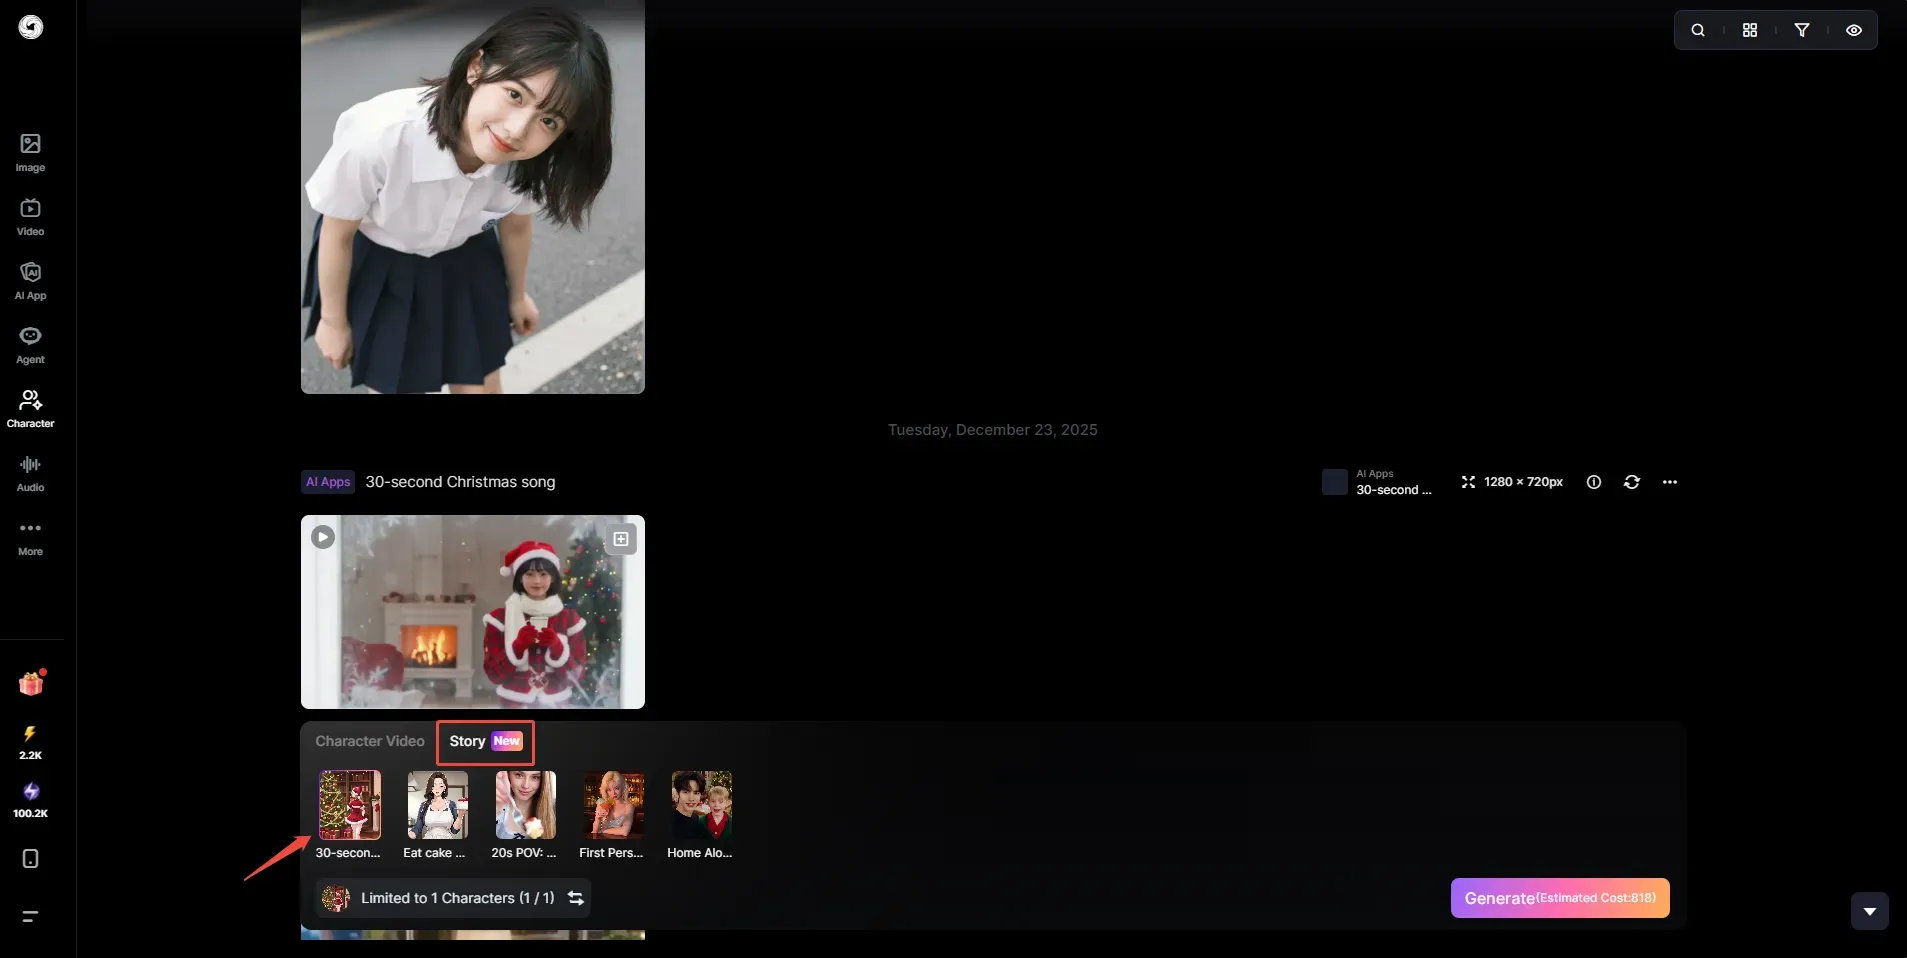Switch to the Character Video tab
The width and height of the screenshot is (1907, 958).
[x=370, y=741]
